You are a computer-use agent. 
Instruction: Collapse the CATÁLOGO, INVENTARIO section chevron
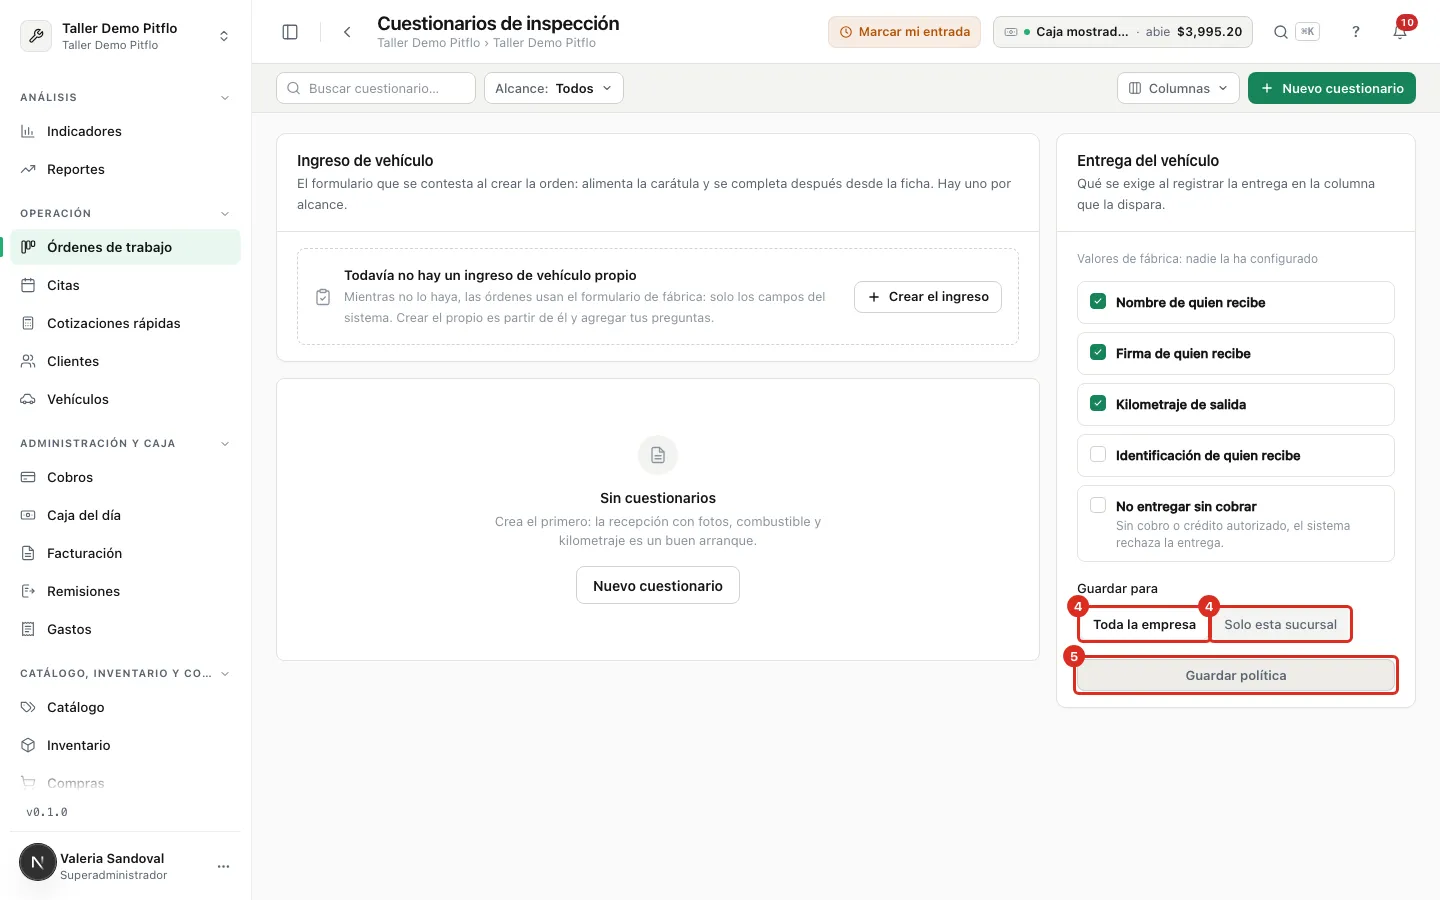pos(225,674)
